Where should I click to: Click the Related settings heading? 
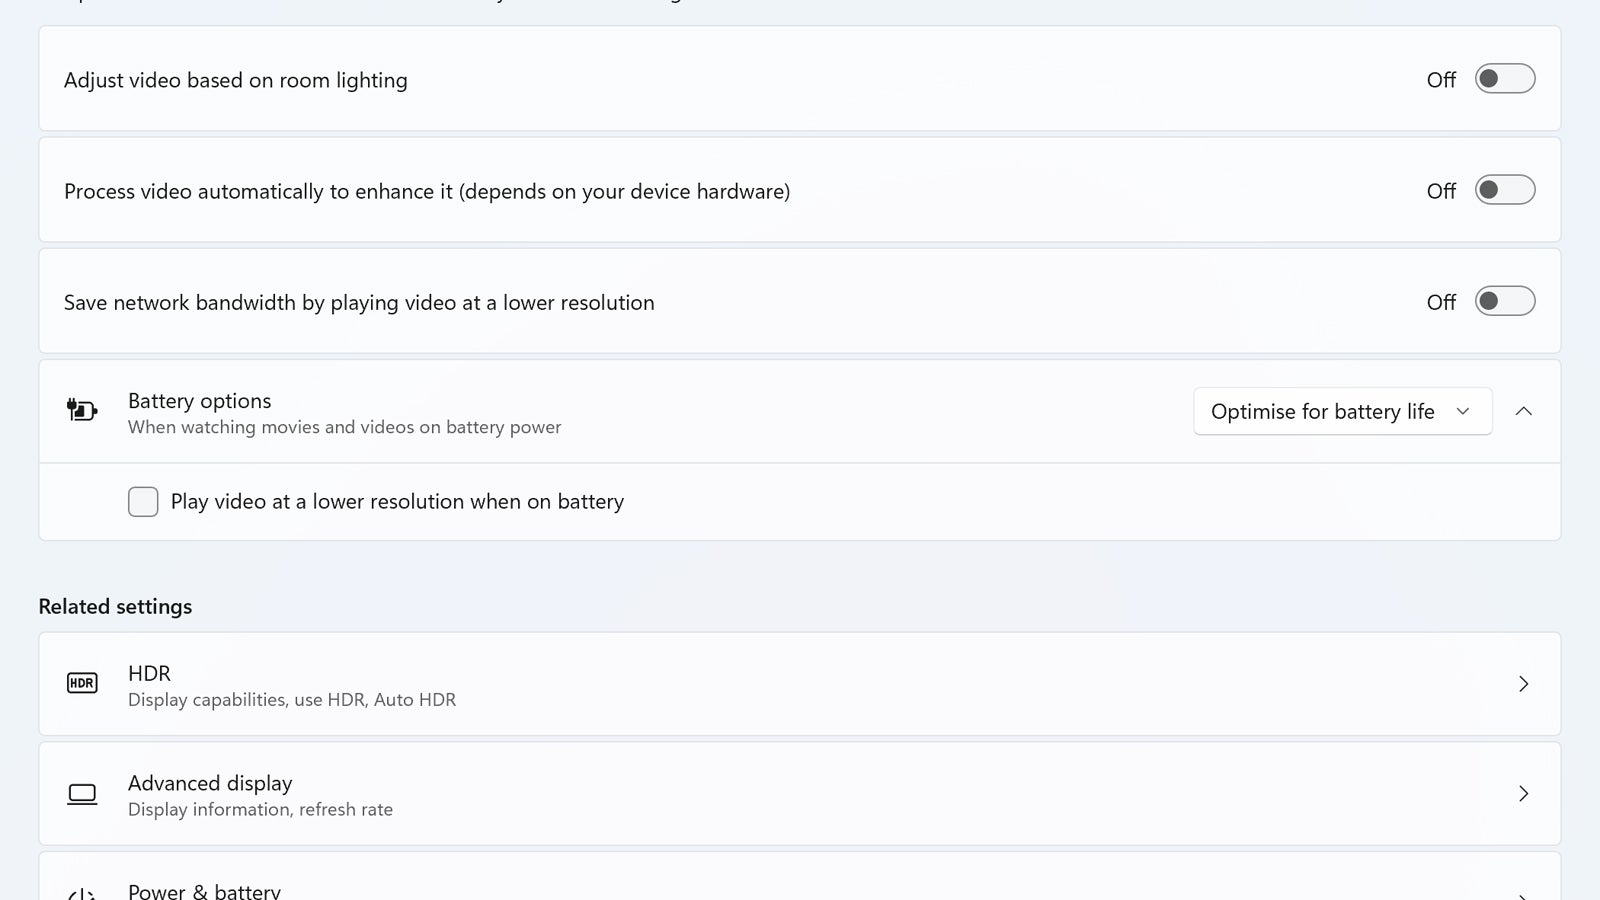115,606
